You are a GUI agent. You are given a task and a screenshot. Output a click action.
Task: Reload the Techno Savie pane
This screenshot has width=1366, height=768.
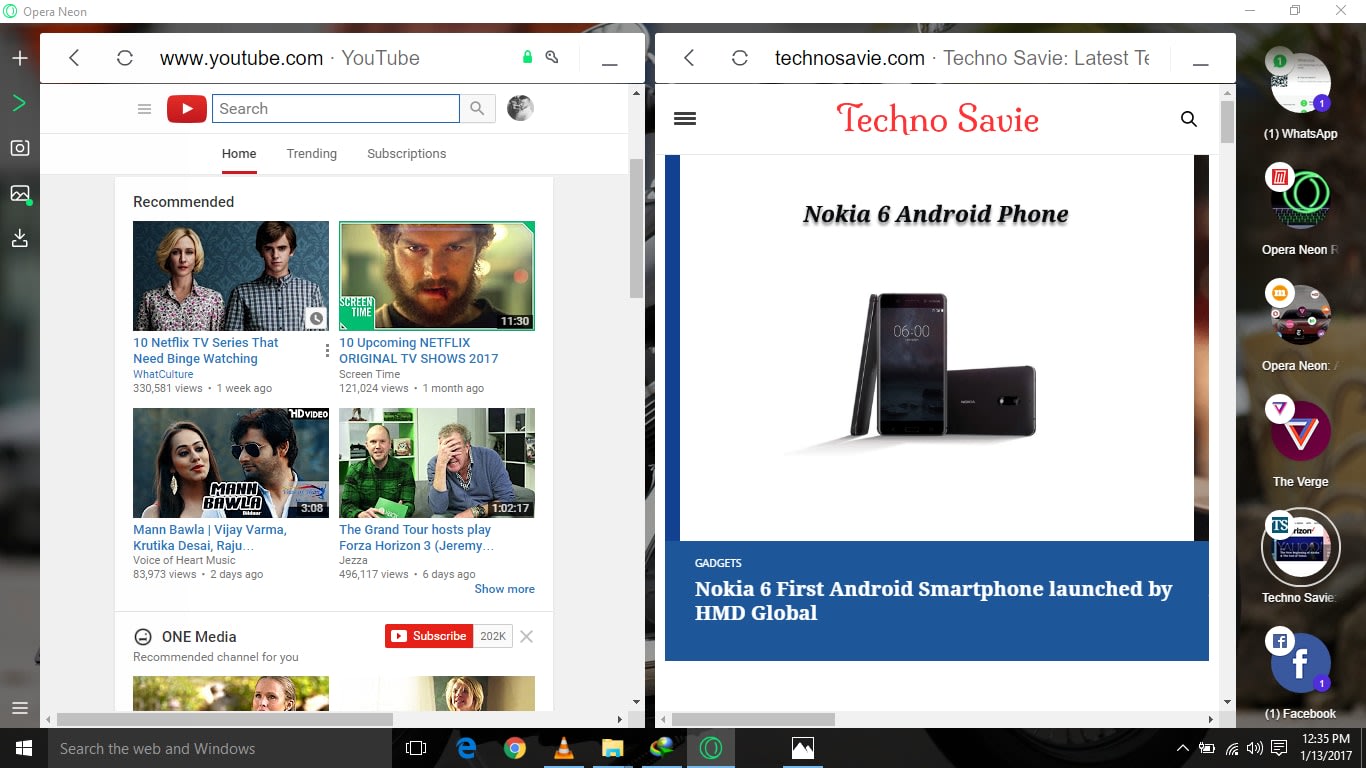(x=740, y=58)
